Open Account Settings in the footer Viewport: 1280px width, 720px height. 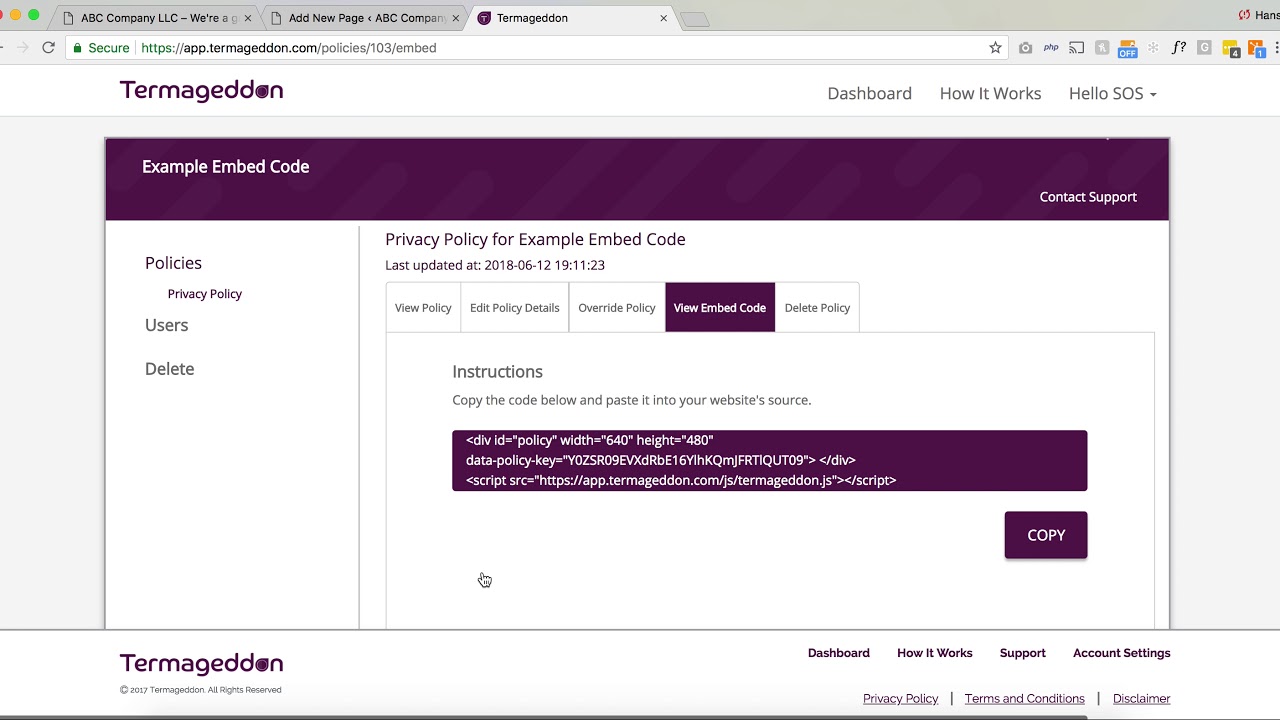tap(1121, 653)
